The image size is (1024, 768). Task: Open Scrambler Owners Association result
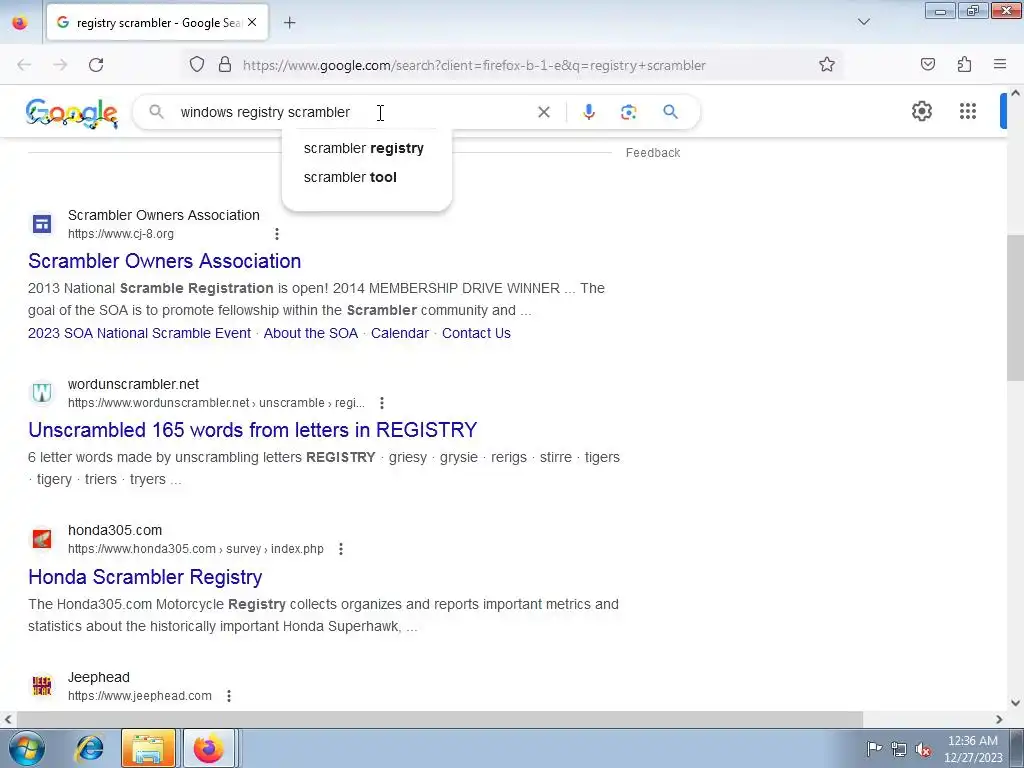coord(165,261)
